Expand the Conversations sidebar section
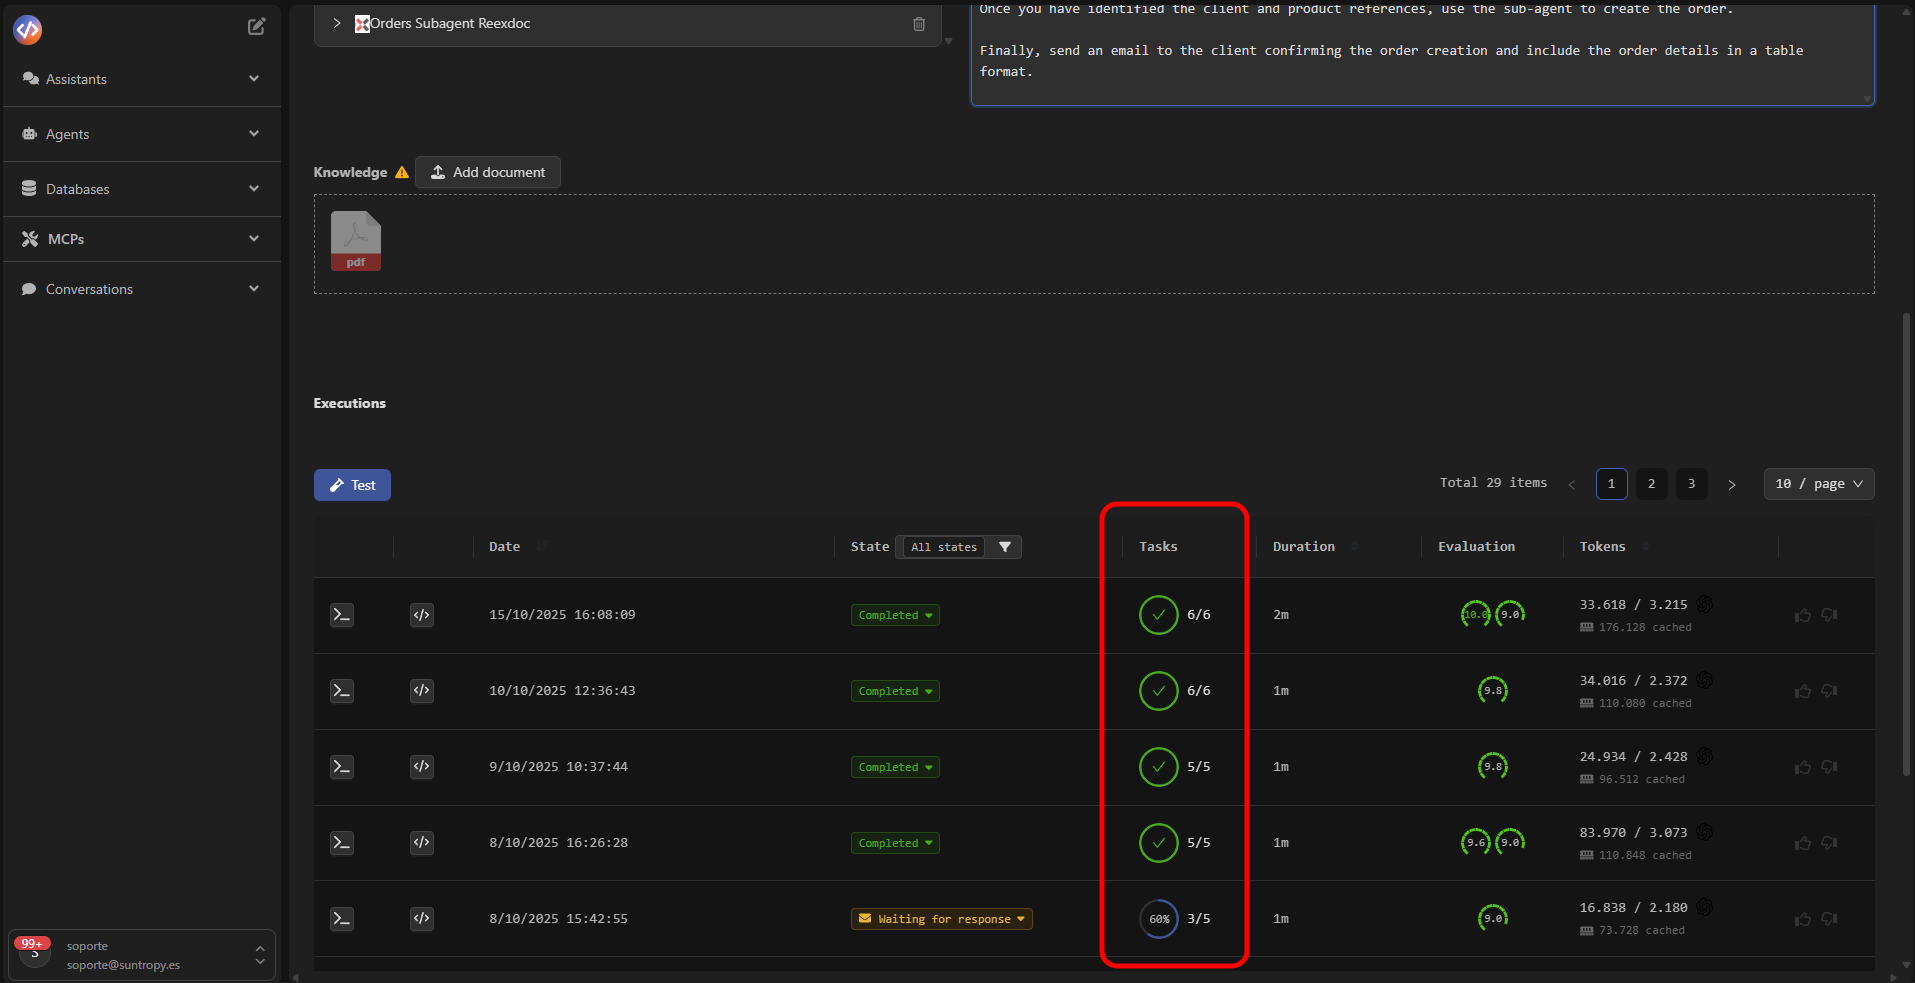 (x=142, y=289)
